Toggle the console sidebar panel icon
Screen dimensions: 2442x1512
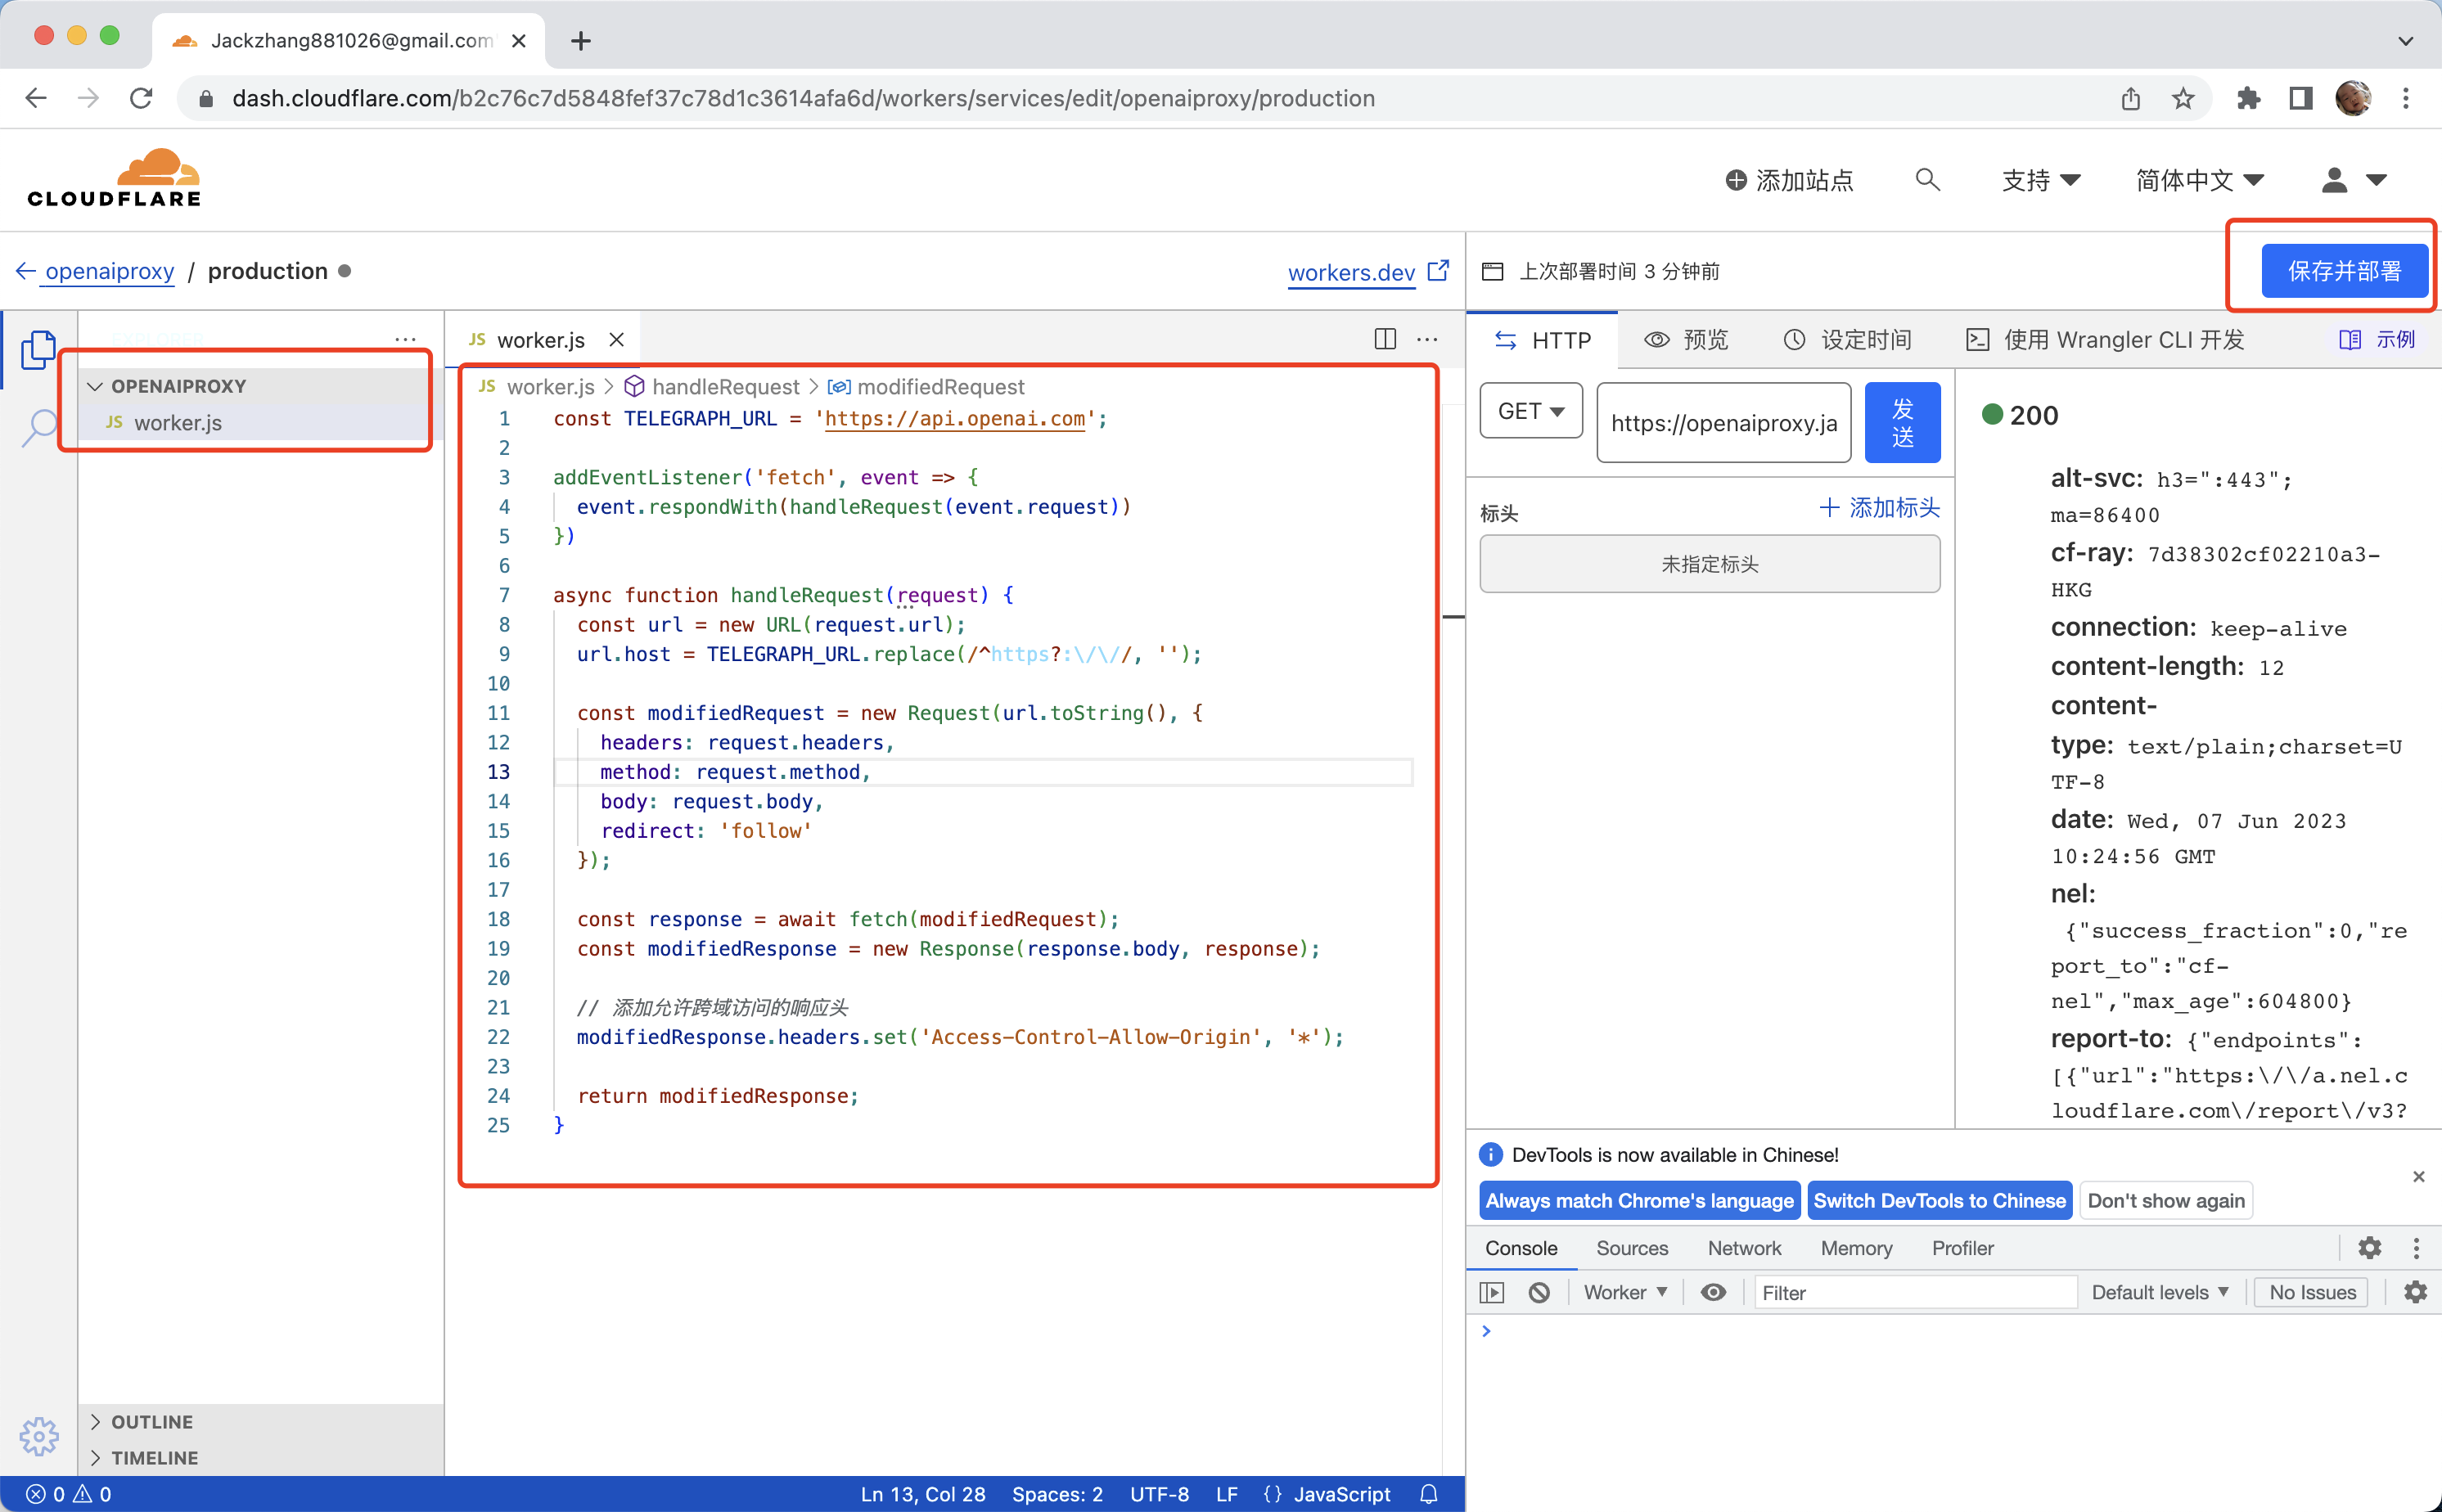pos(1492,1292)
